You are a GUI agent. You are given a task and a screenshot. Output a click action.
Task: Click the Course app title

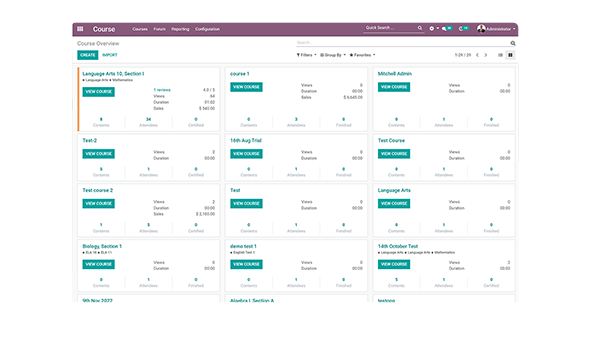pos(104,29)
